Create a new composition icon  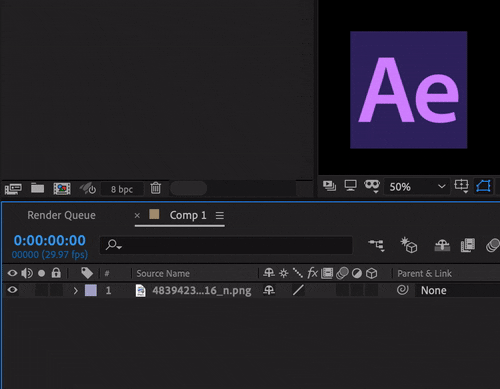pyautogui.click(x=62, y=189)
